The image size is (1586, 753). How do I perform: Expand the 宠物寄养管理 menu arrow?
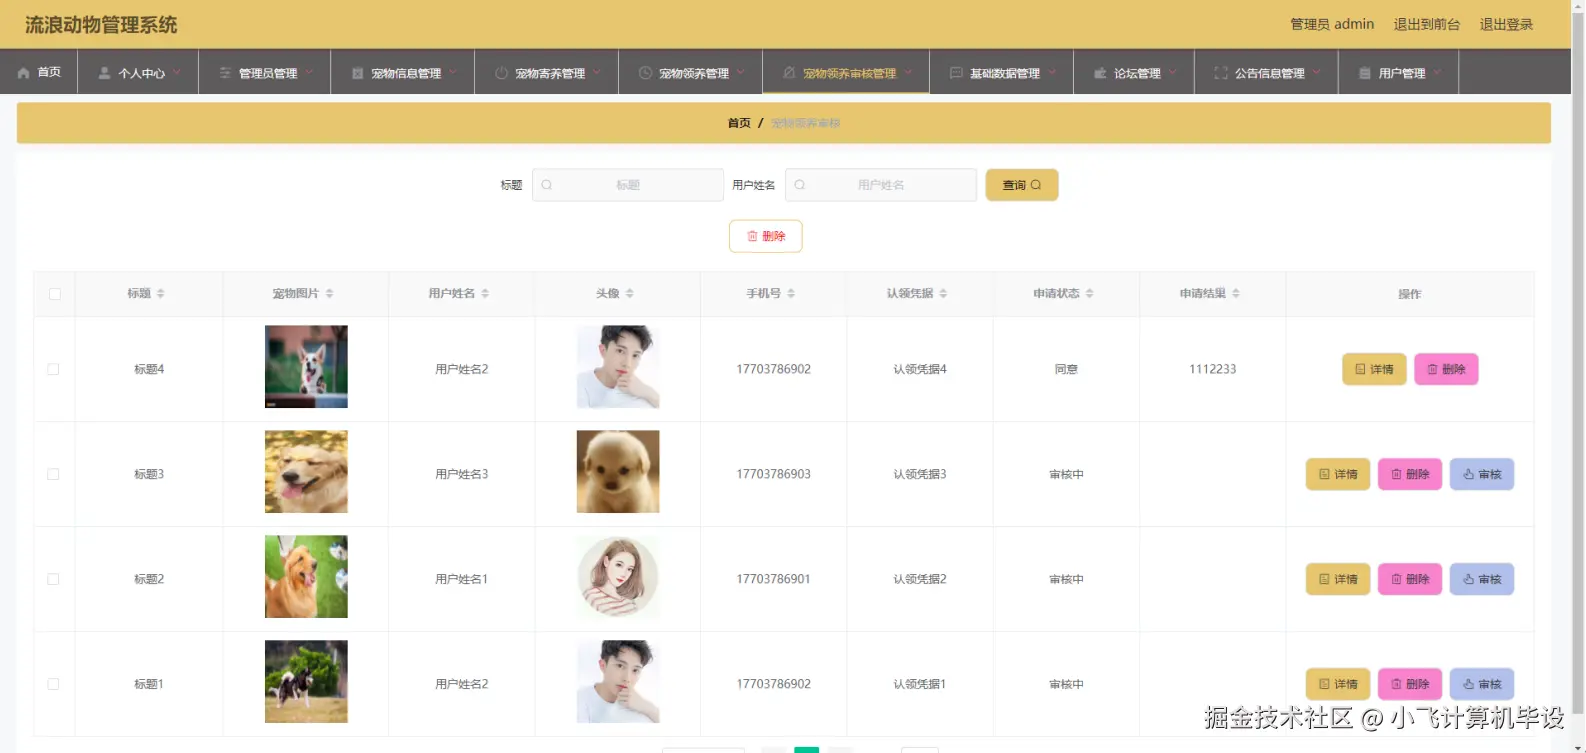597,72
